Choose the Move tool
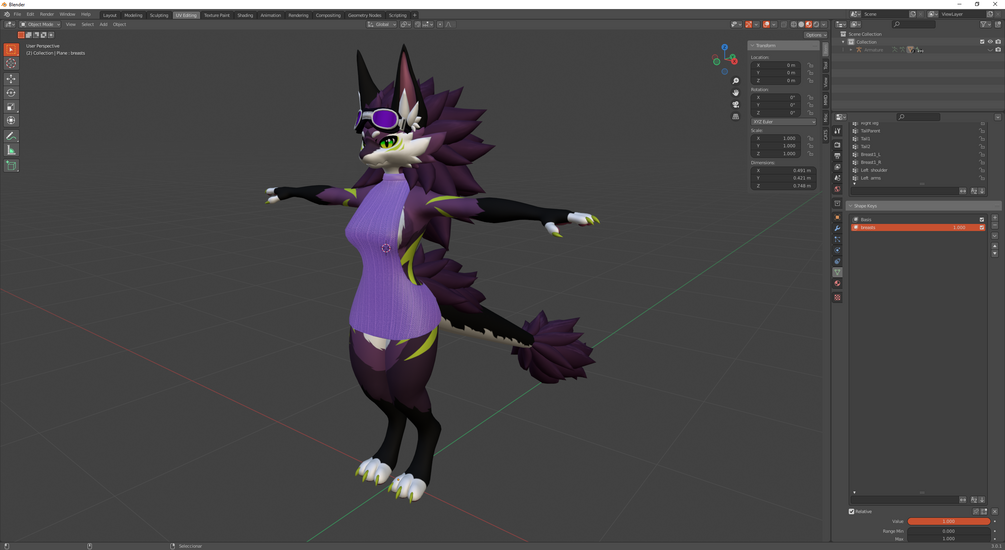The width and height of the screenshot is (1005, 550). [11, 79]
